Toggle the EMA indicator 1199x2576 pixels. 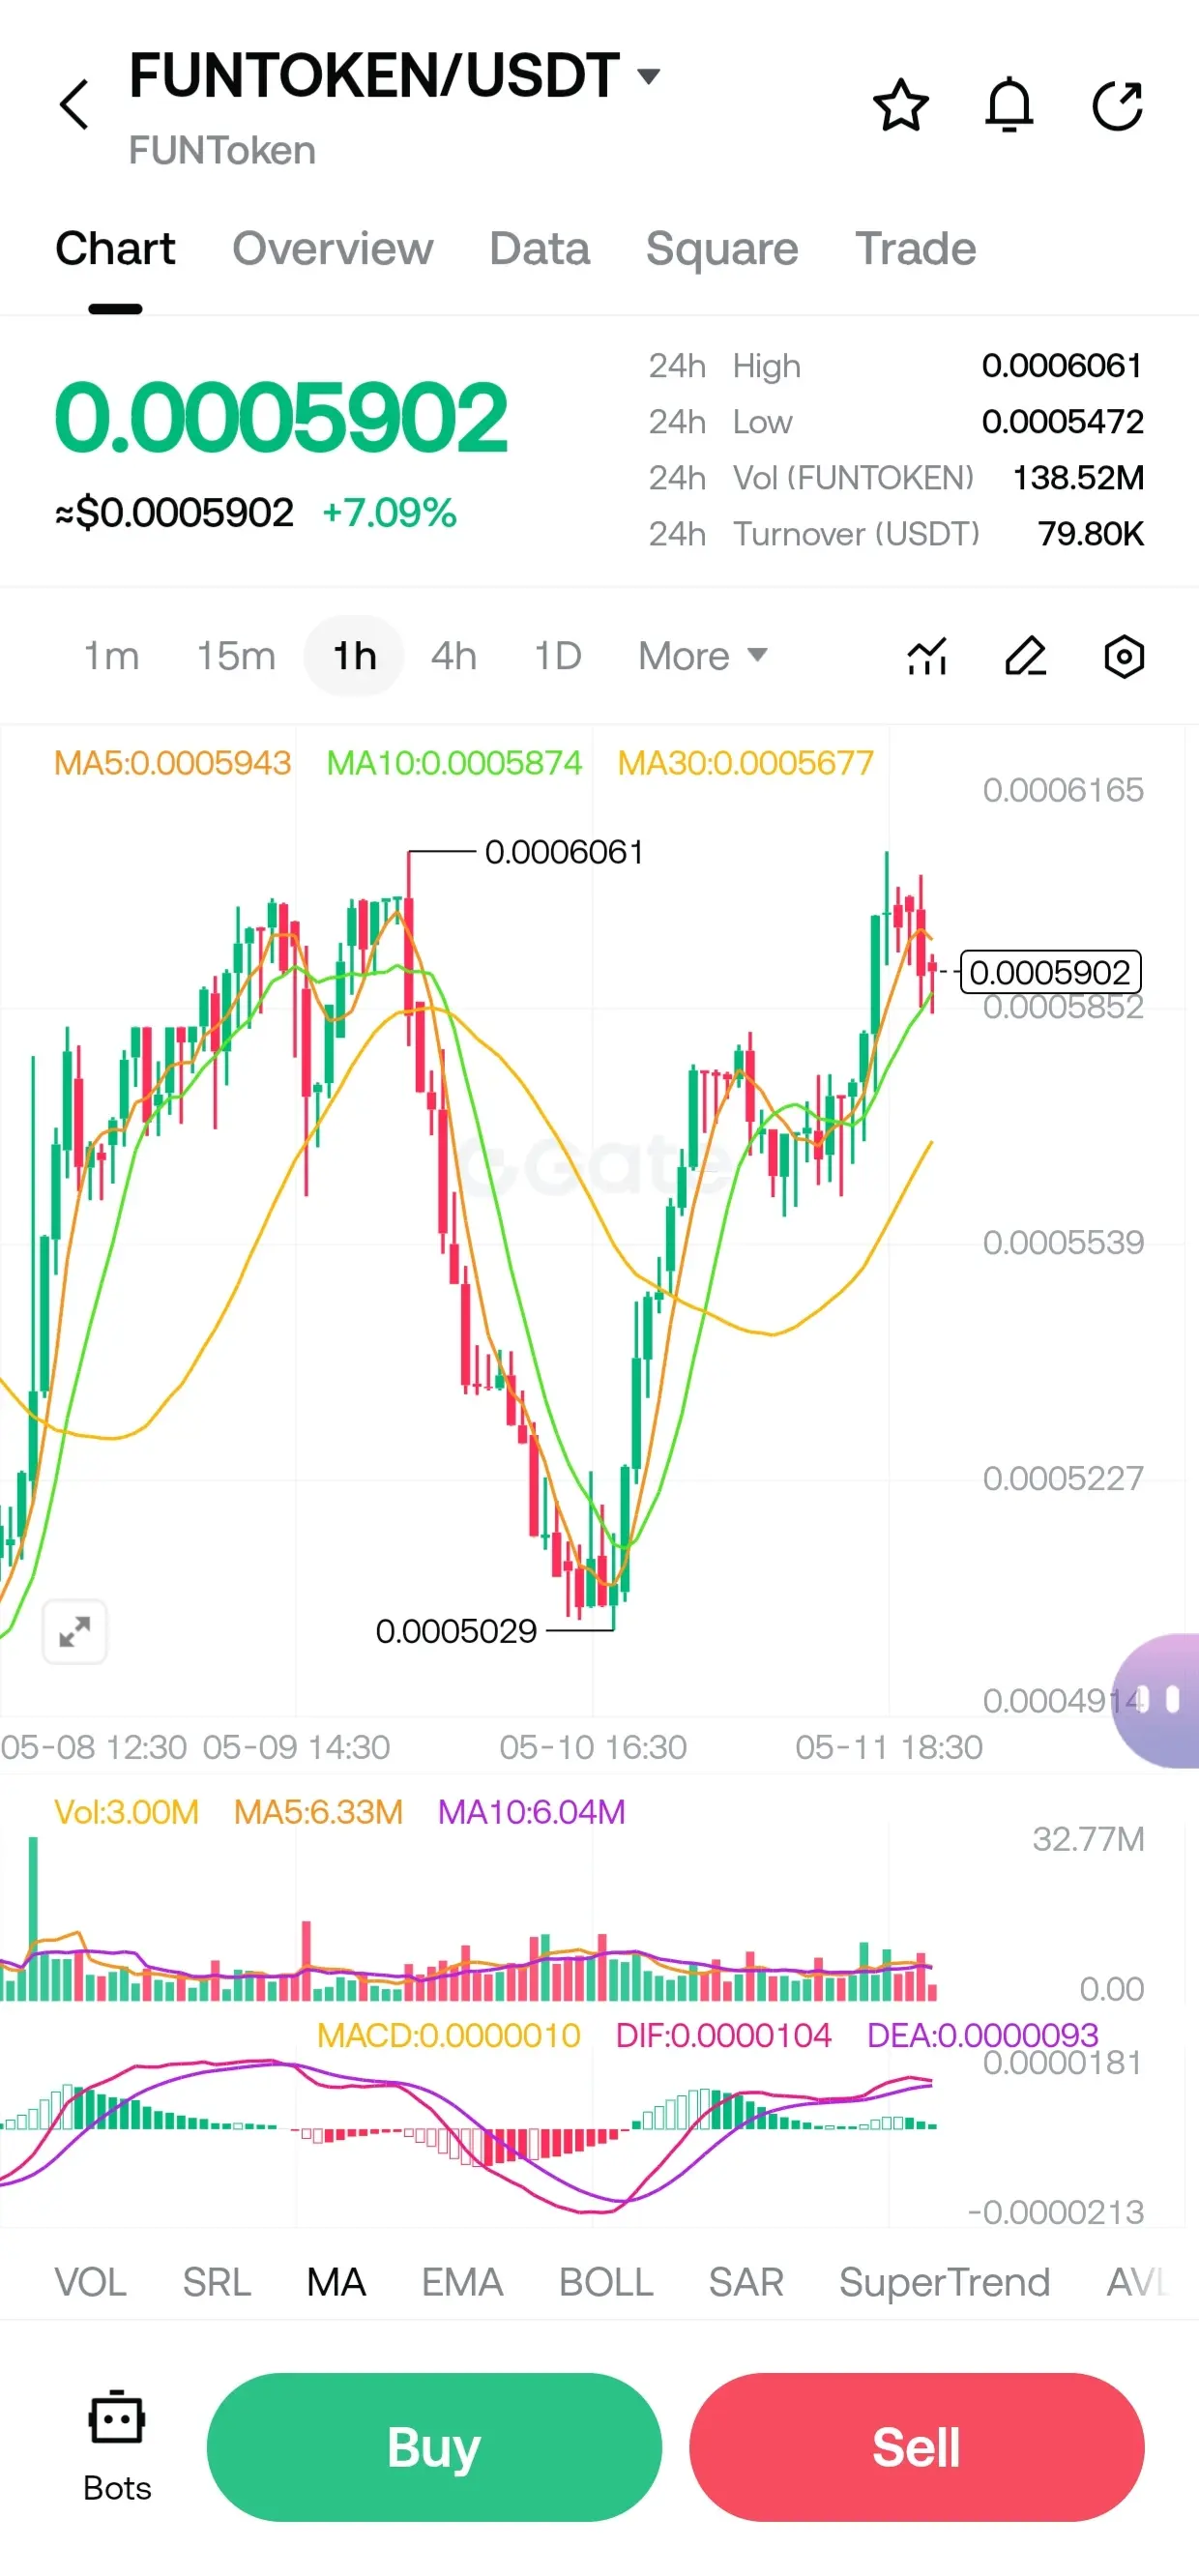pyautogui.click(x=462, y=2283)
